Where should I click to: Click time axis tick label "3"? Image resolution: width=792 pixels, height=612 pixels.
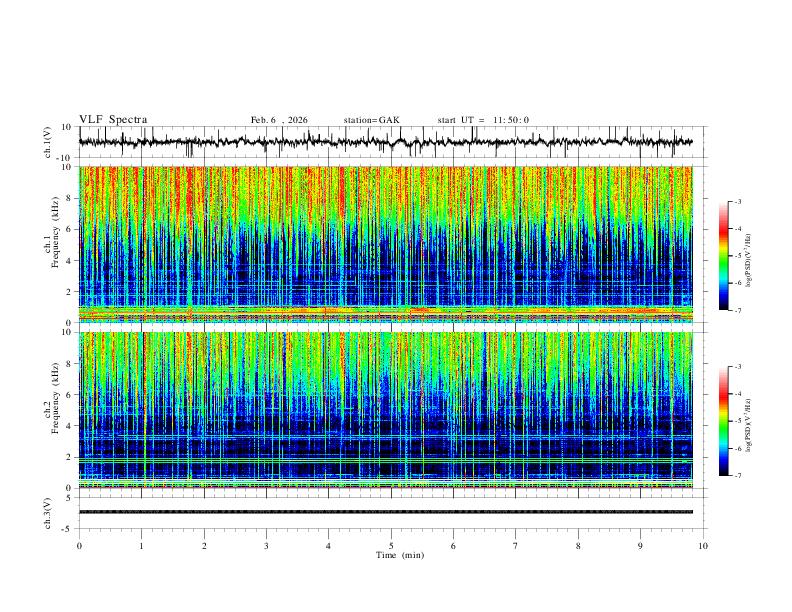(x=266, y=546)
